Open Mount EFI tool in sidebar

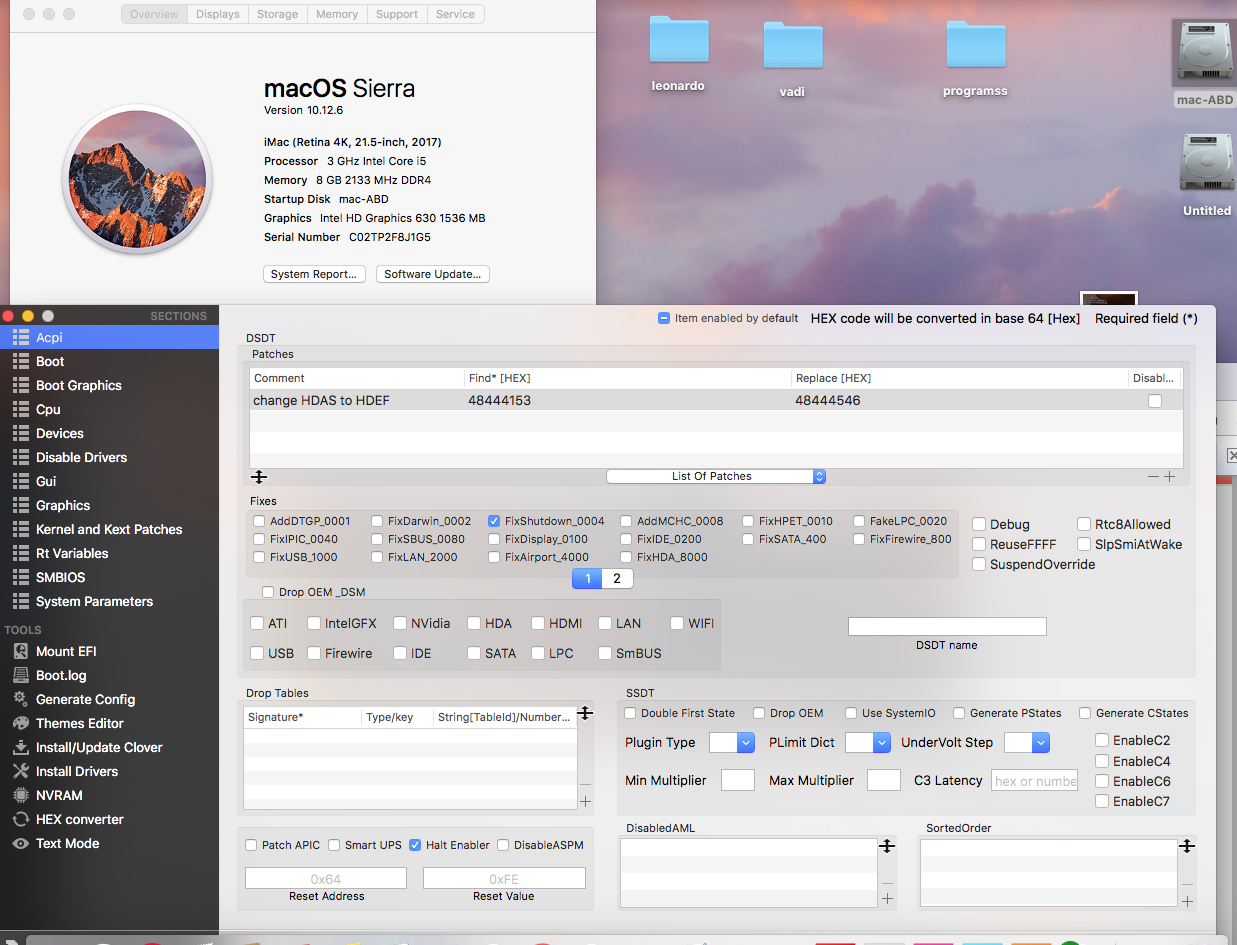[66, 651]
